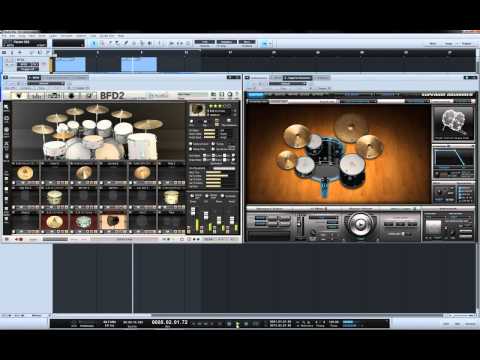Select the white tom slot in BFD2 middle row

(x=54, y=198)
